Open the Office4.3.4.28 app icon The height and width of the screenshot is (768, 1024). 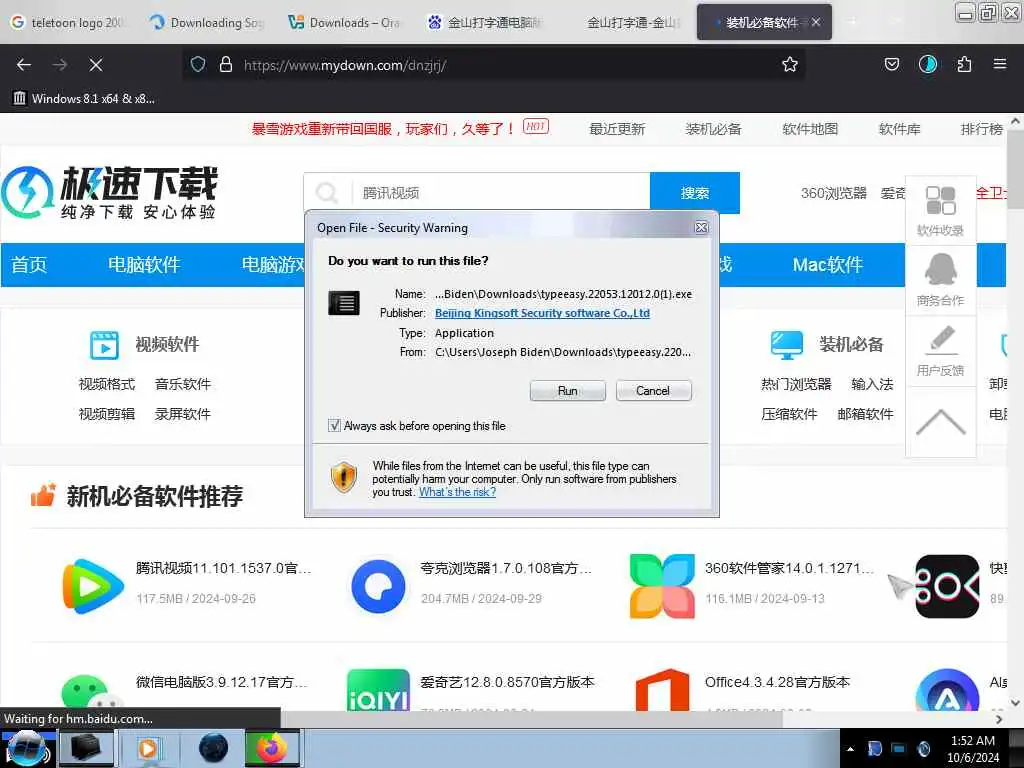pyautogui.click(x=662, y=690)
